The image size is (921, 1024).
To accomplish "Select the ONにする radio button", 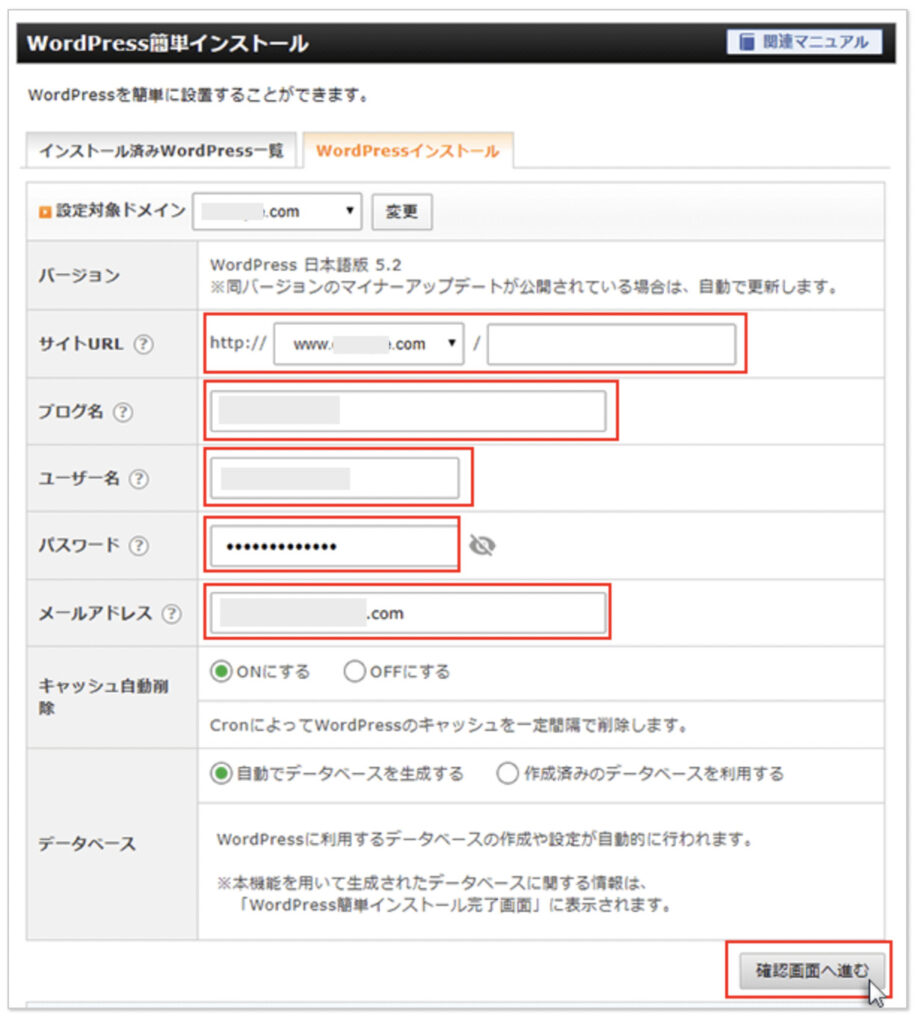I will 221,671.
